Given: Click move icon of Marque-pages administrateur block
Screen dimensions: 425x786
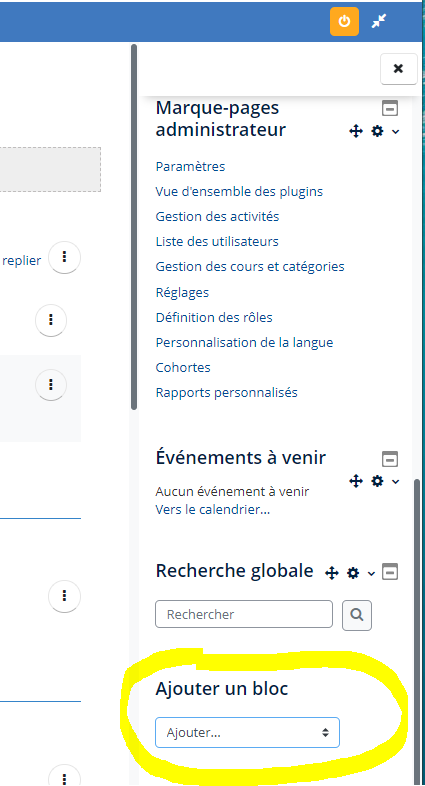Looking at the screenshot, I should tap(356, 131).
